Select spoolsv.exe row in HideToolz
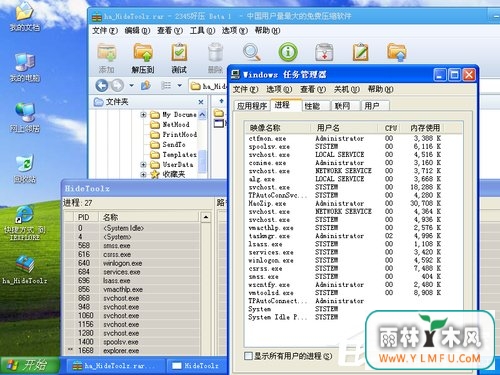500x375 pixels. 133,342
